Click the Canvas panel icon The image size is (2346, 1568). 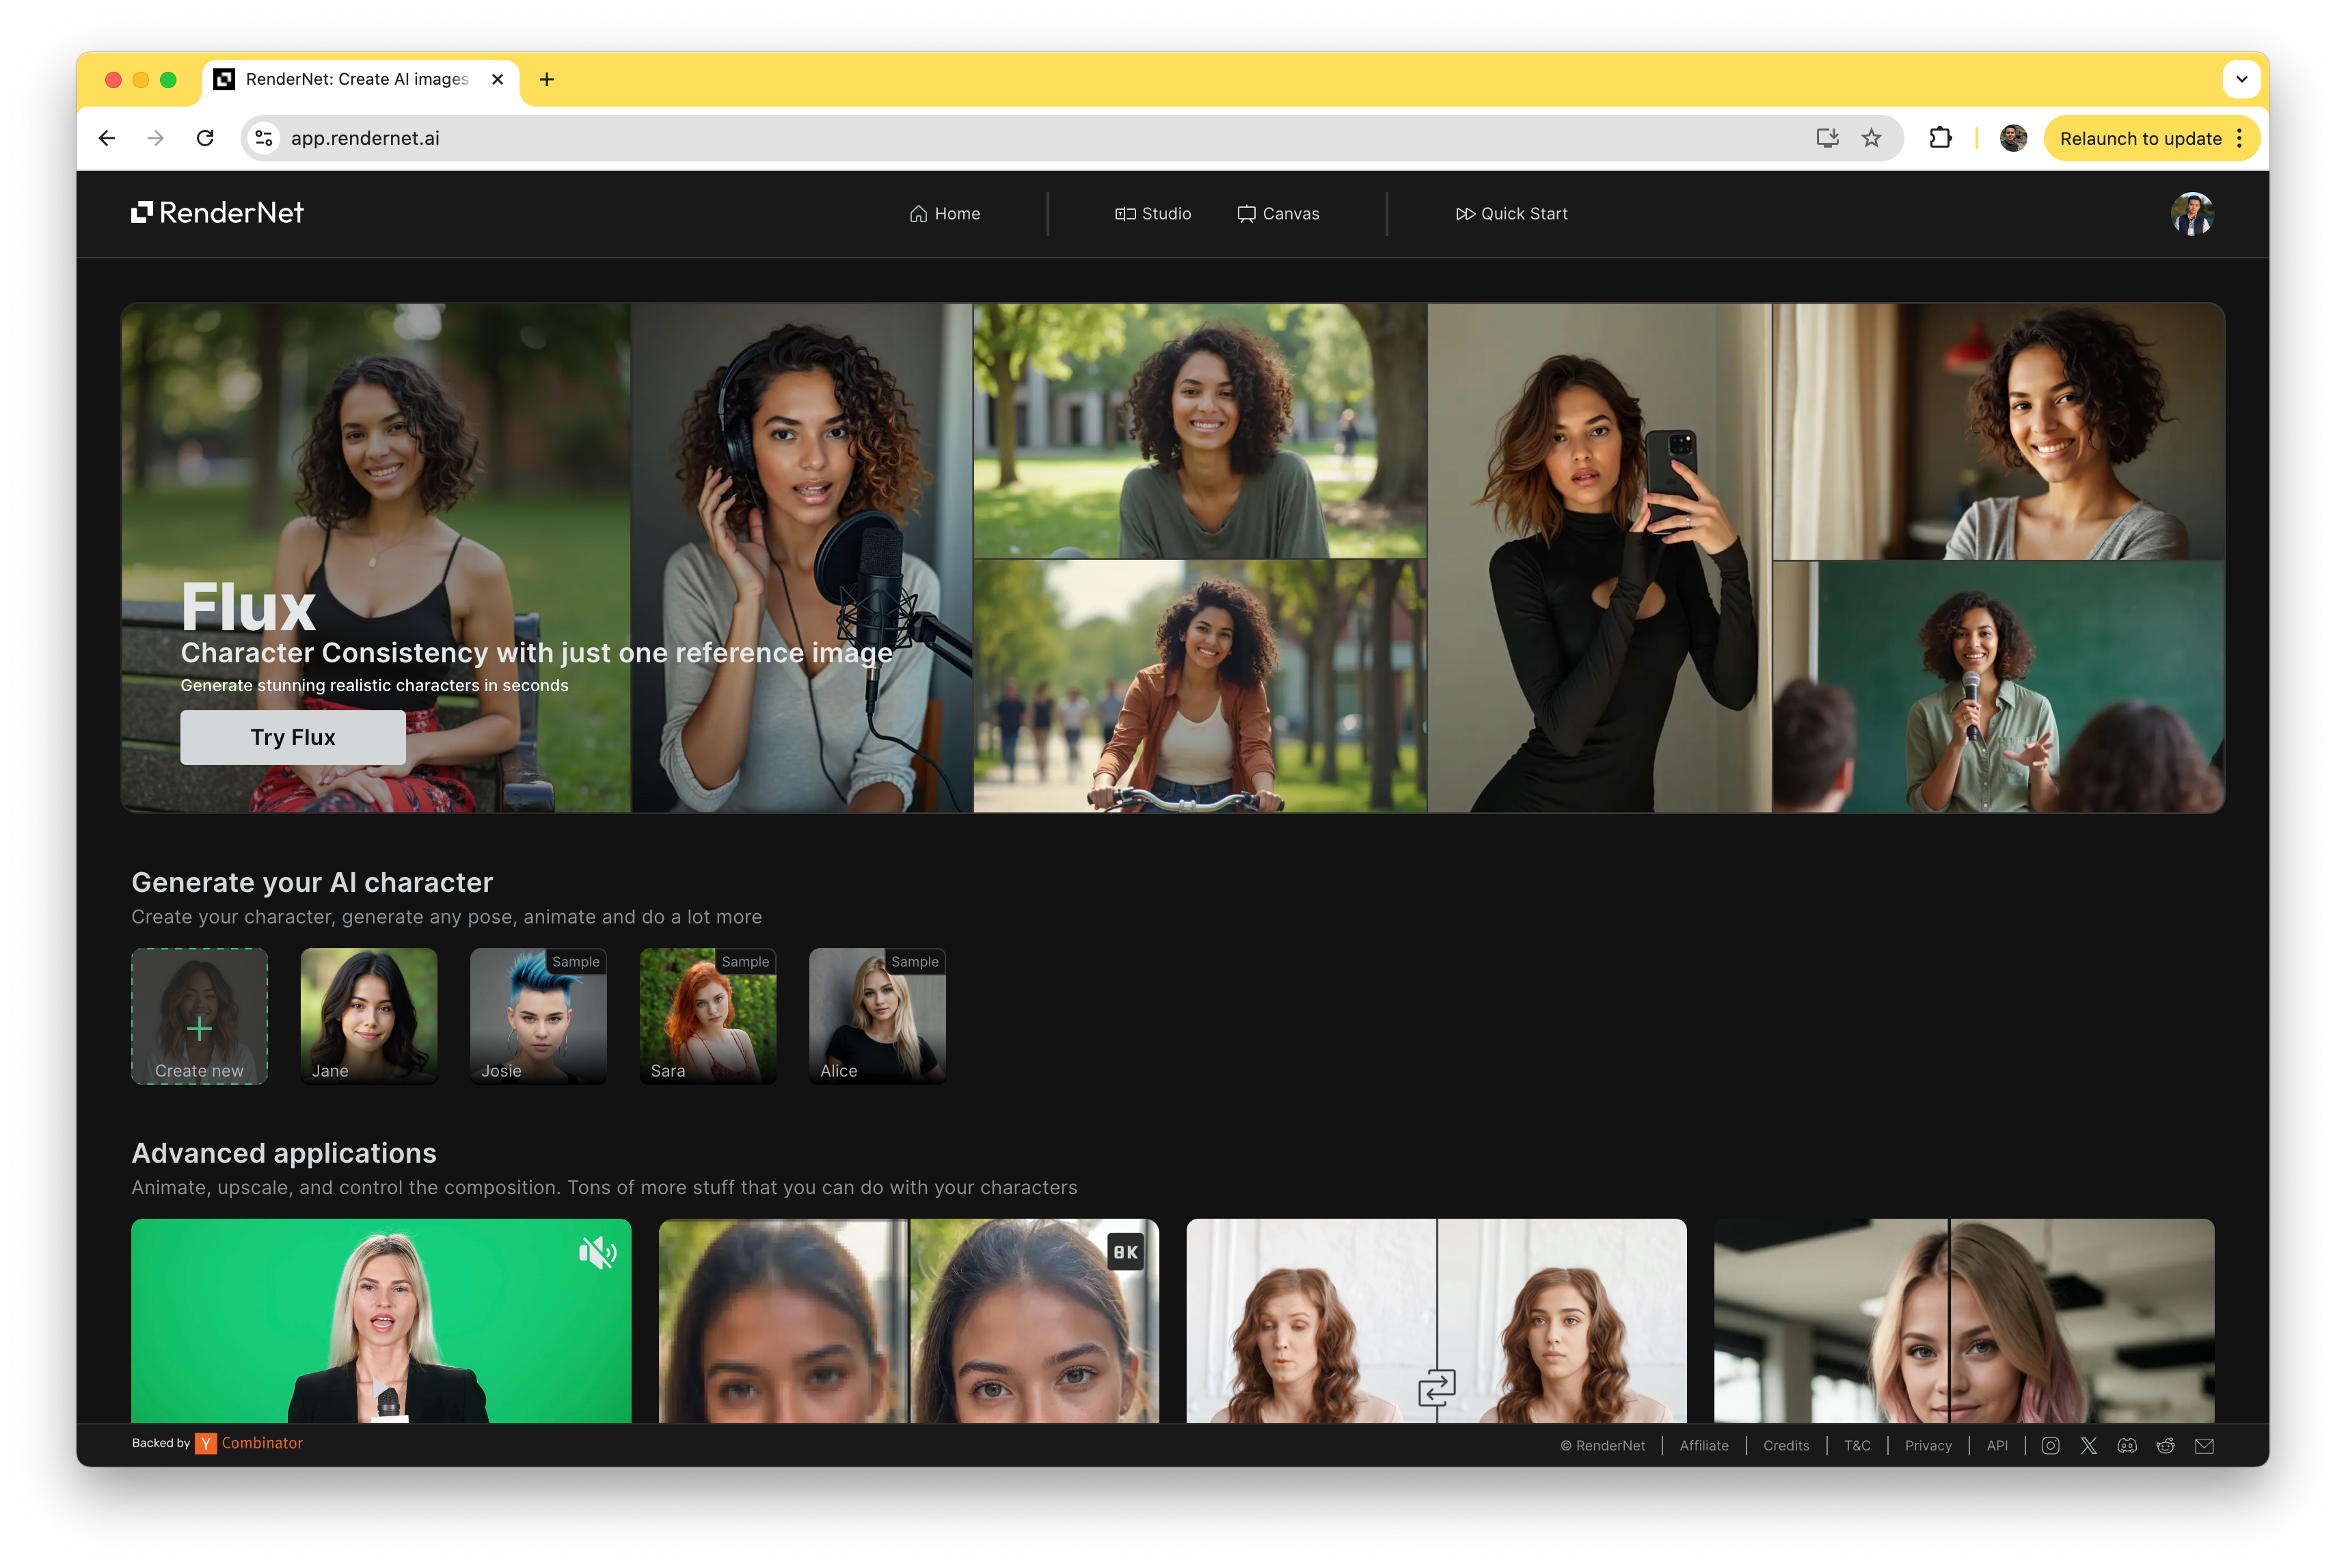1245,212
